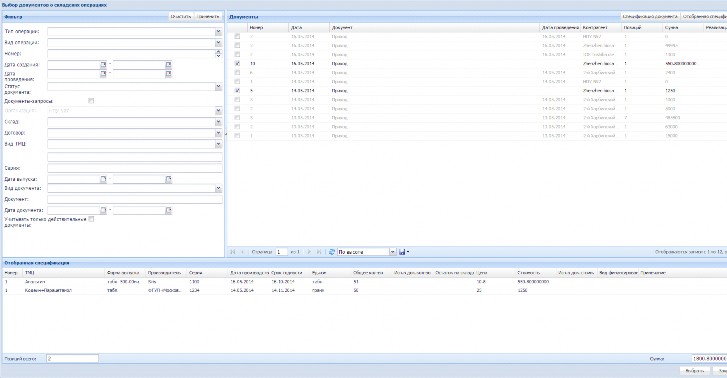Check the 14.04.2014 document with sum 2400

tap(237, 72)
